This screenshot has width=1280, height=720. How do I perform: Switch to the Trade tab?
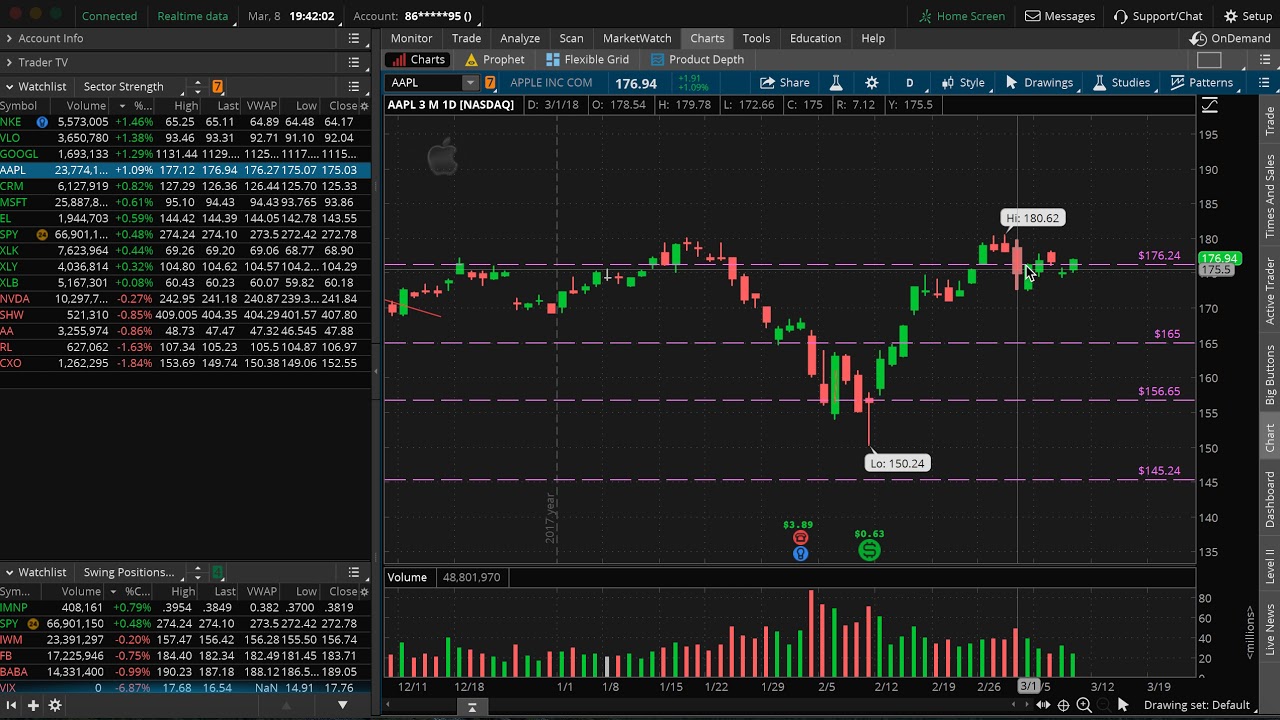(x=466, y=38)
